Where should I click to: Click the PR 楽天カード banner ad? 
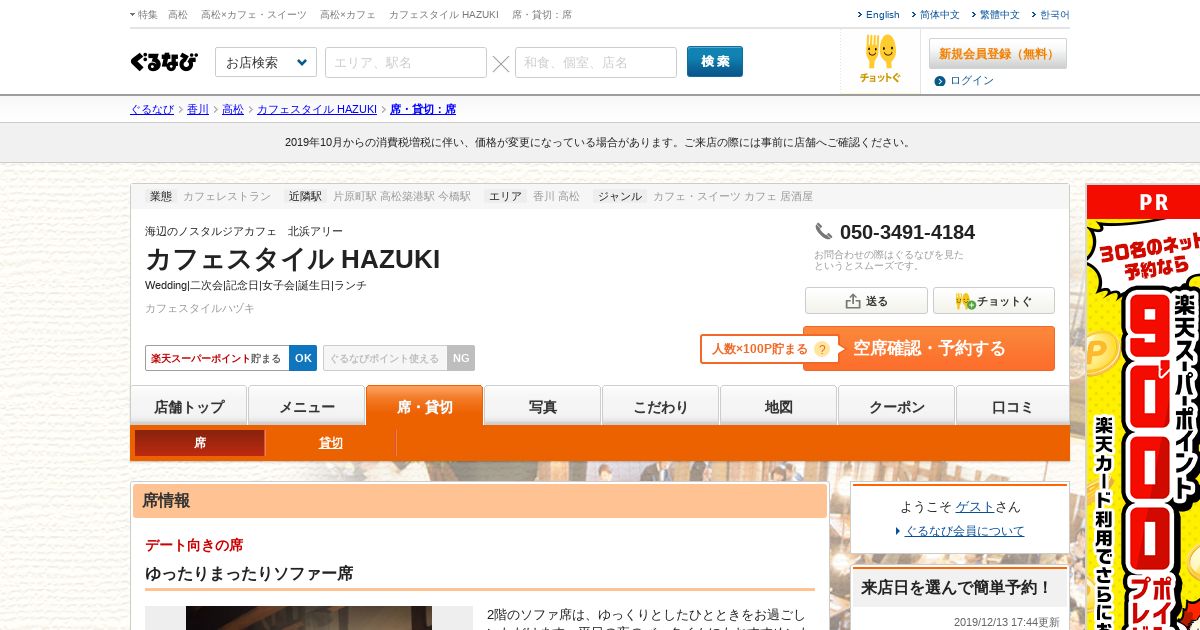click(x=1143, y=407)
